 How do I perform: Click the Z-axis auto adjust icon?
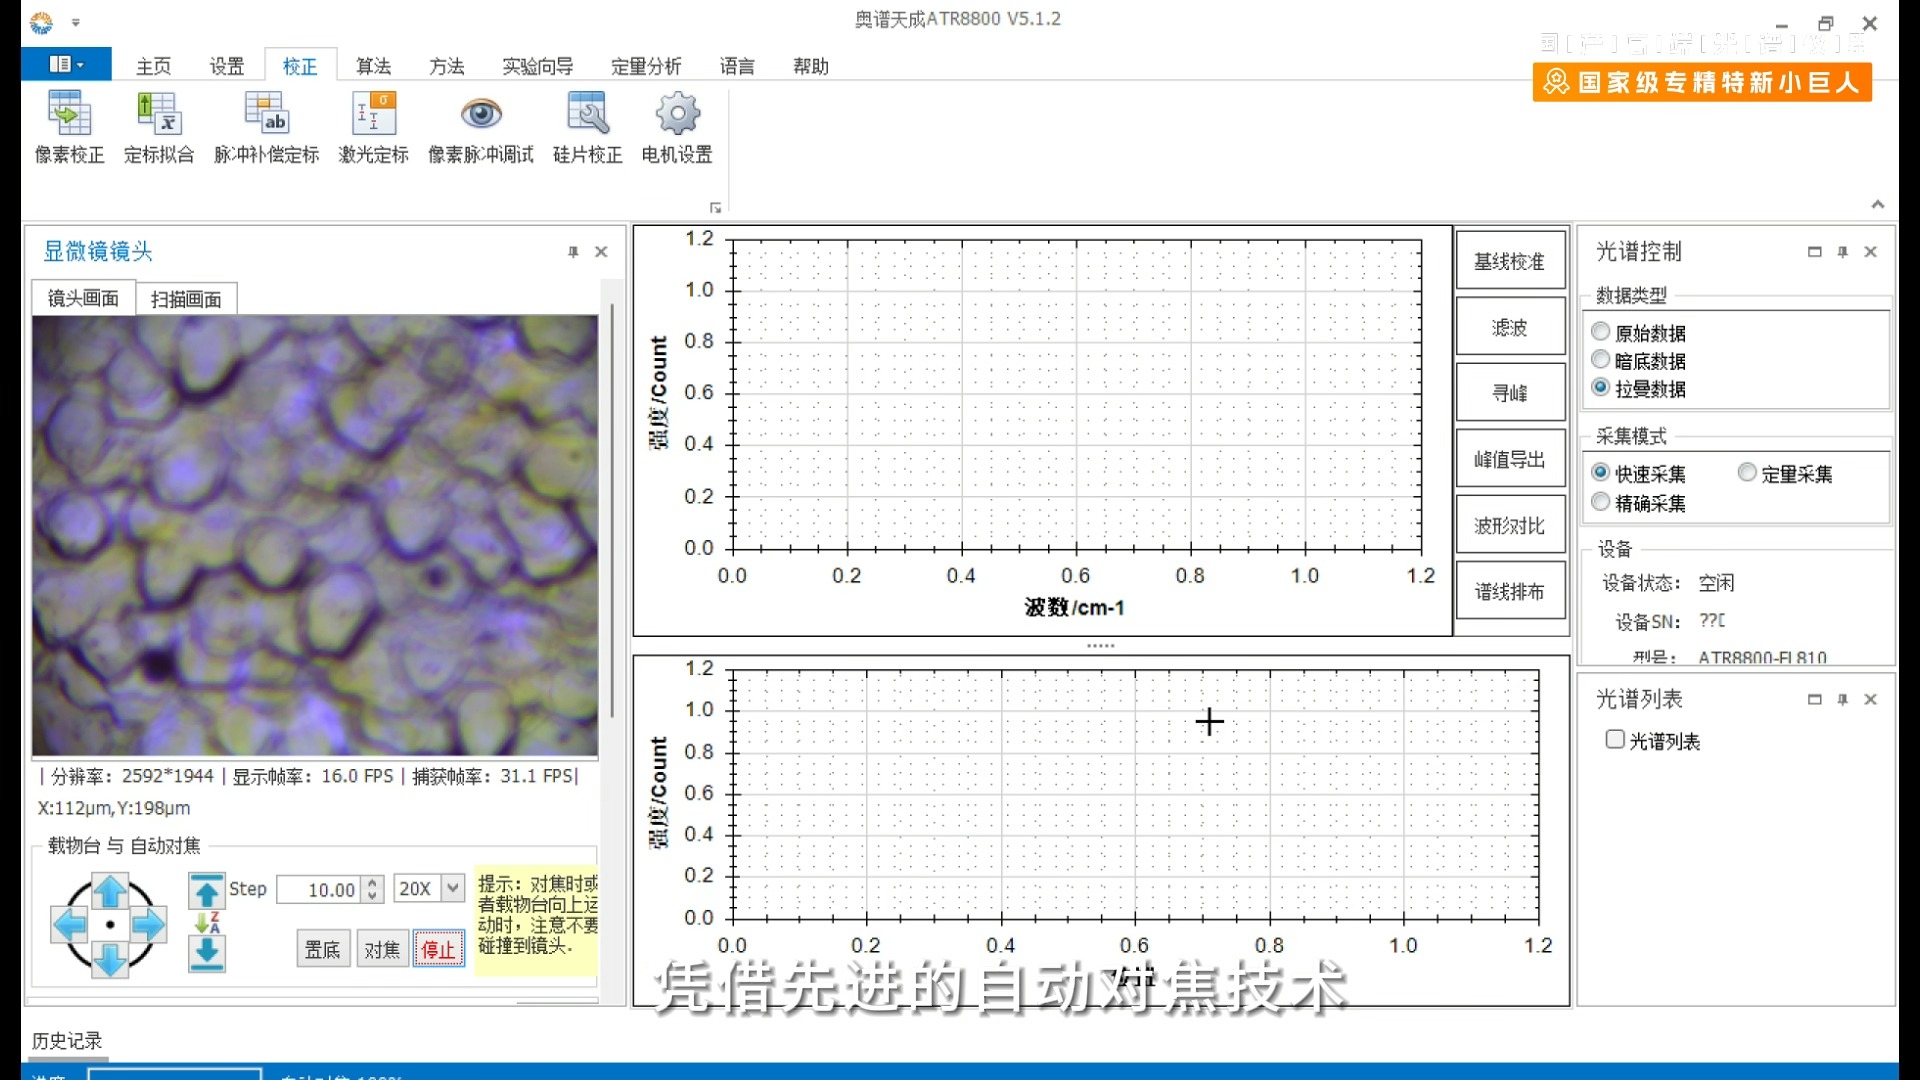click(x=207, y=922)
